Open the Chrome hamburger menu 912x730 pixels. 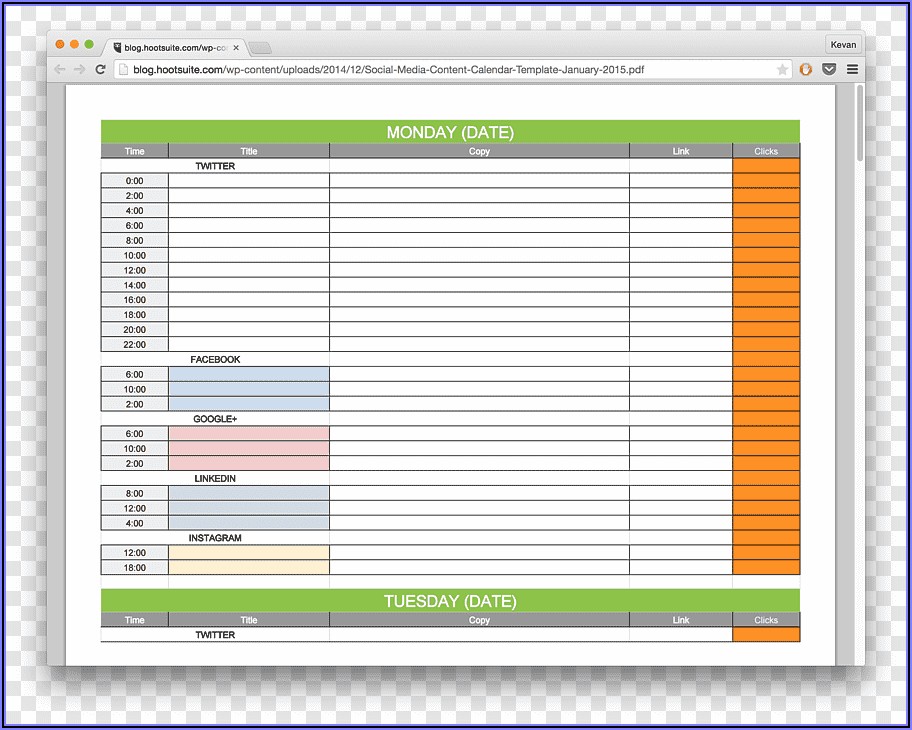[x=852, y=70]
